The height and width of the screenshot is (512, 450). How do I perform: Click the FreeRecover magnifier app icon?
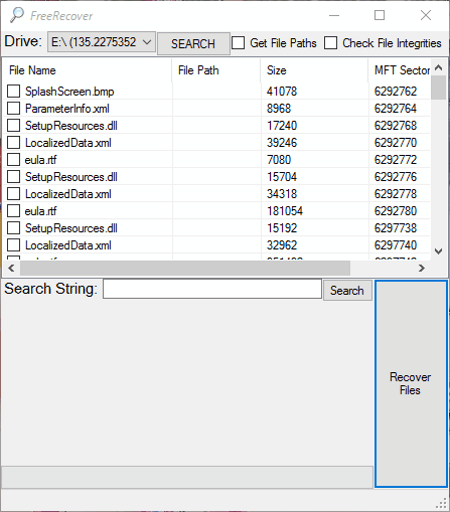click(x=17, y=15)
